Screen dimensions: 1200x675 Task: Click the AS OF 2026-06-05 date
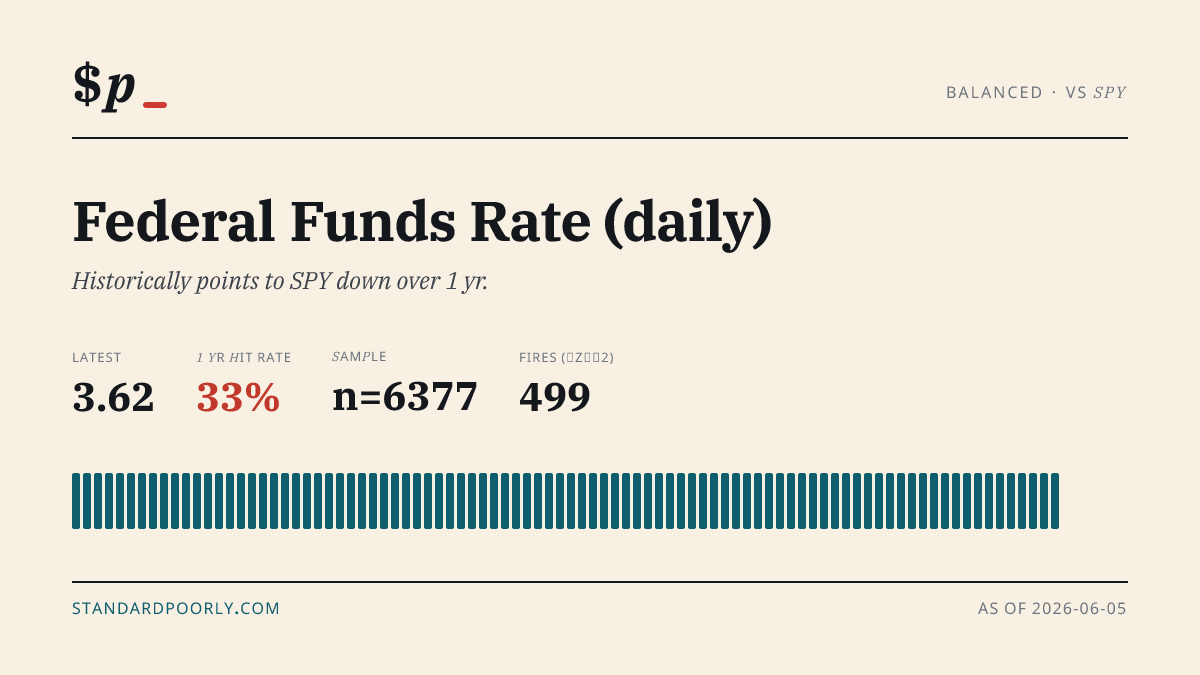[x=1052, y=608]
